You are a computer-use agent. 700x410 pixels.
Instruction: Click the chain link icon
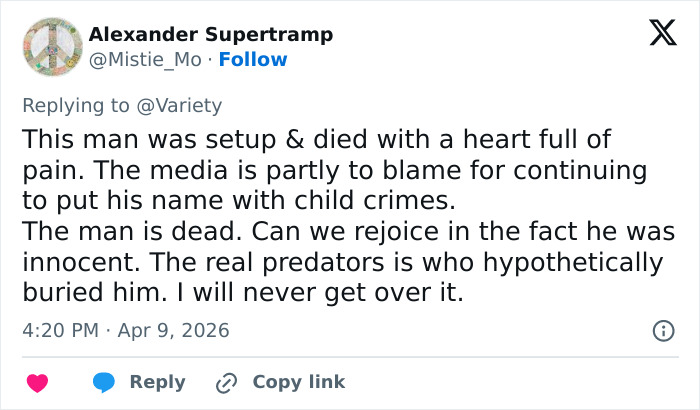227,383
